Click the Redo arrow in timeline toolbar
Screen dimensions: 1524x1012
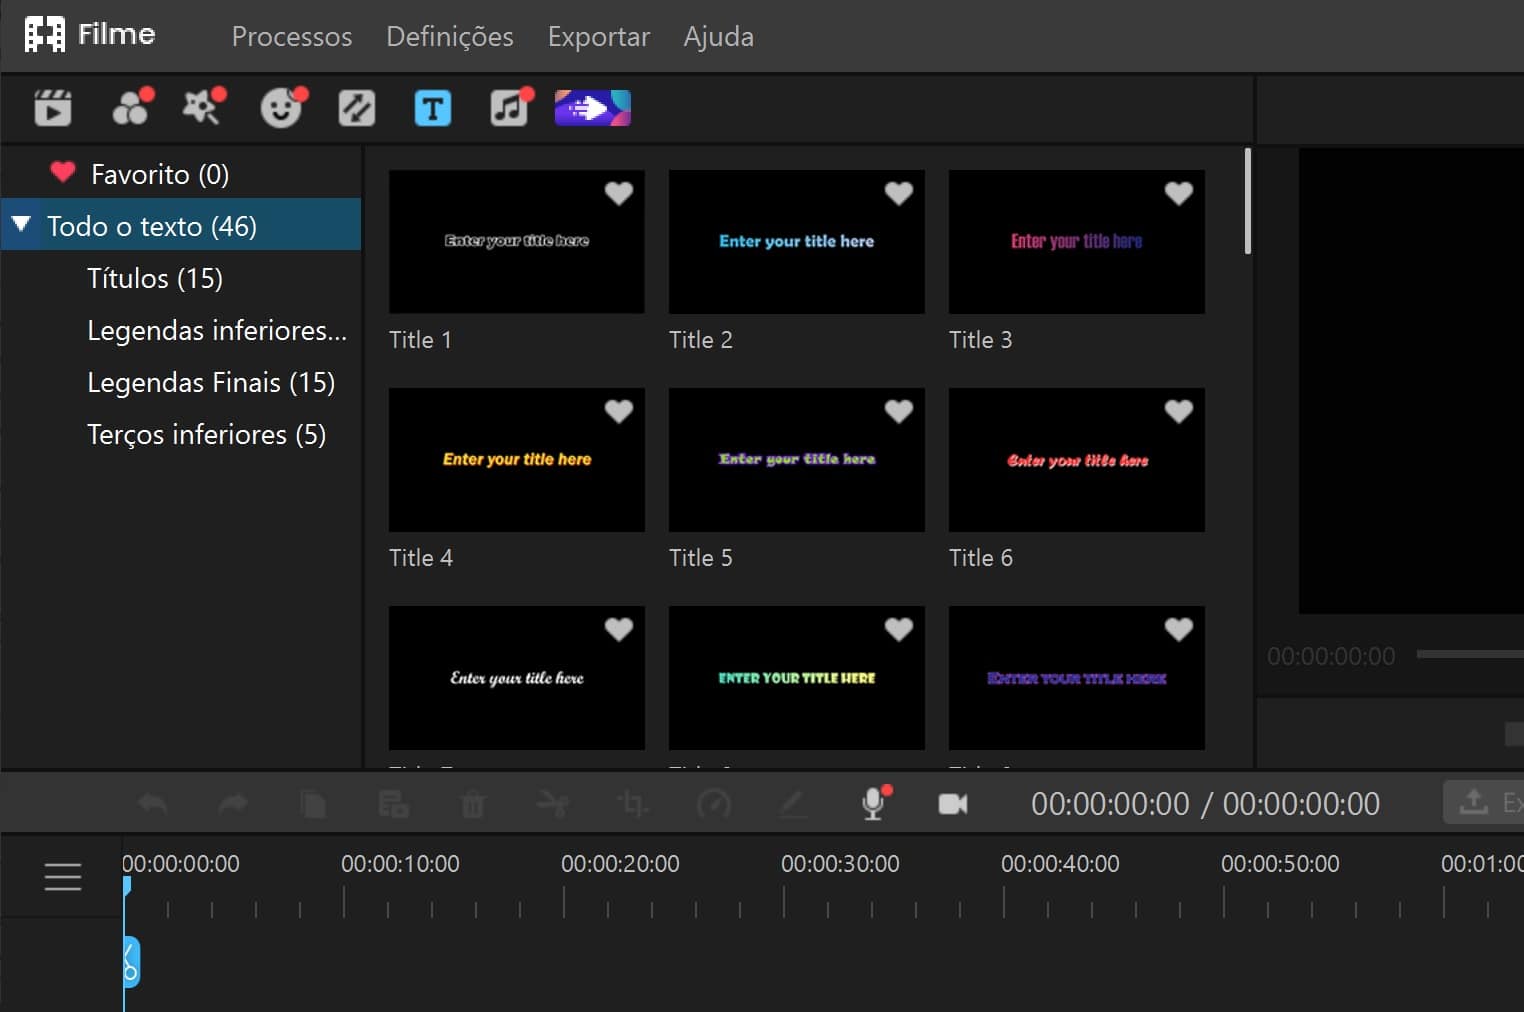click(x=232, y=804)
